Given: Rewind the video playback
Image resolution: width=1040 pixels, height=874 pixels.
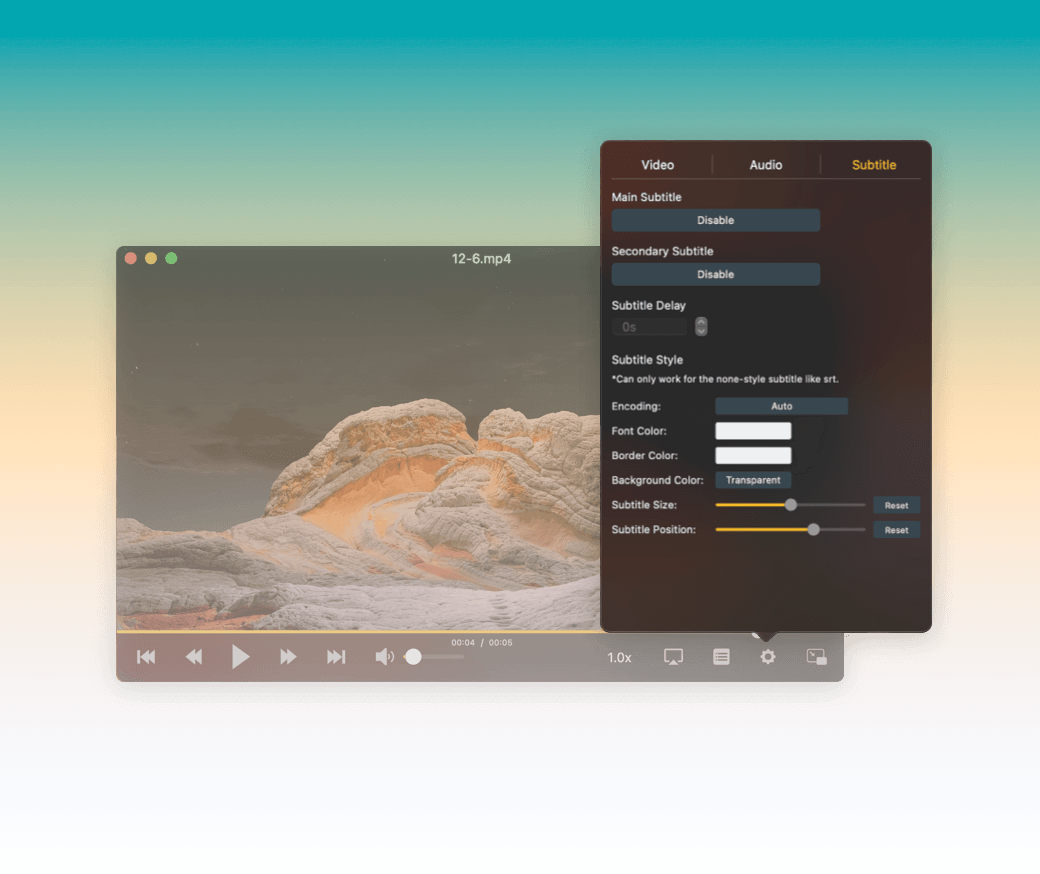Looking at the screenshot, I should point(193,656).
